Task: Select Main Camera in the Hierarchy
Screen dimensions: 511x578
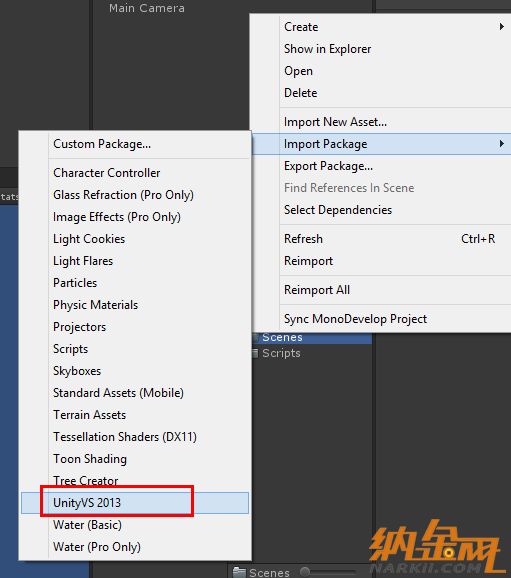Action: tap(147, 8)
